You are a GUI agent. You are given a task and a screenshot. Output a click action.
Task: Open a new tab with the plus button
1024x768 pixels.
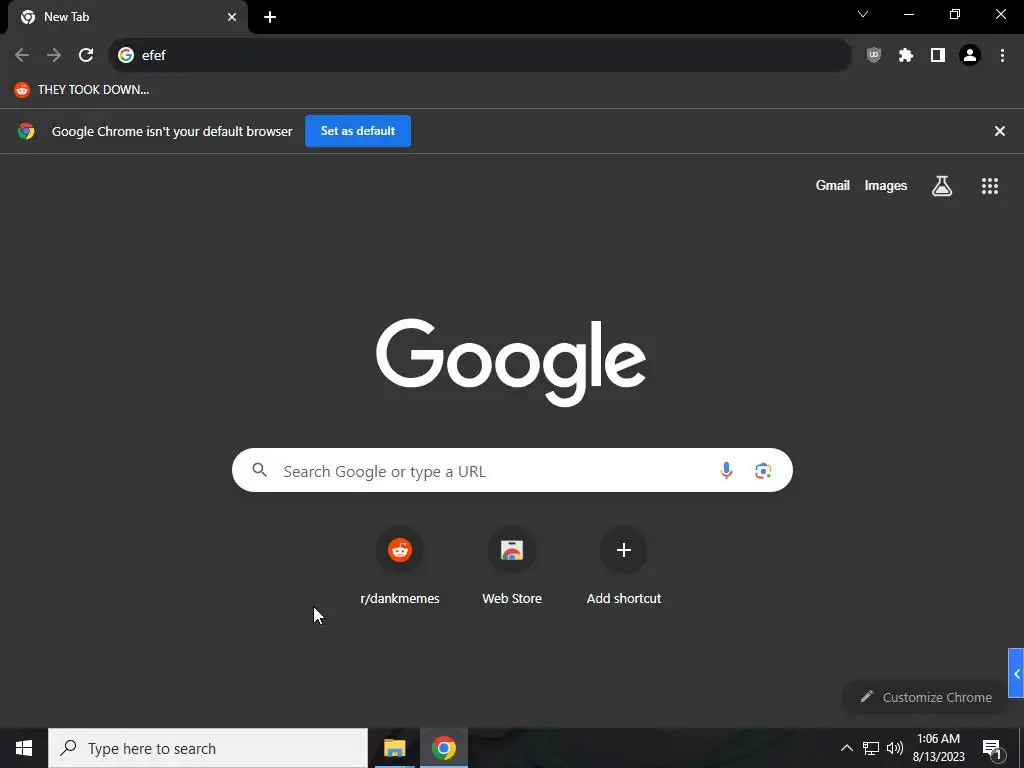pos(270,17)
